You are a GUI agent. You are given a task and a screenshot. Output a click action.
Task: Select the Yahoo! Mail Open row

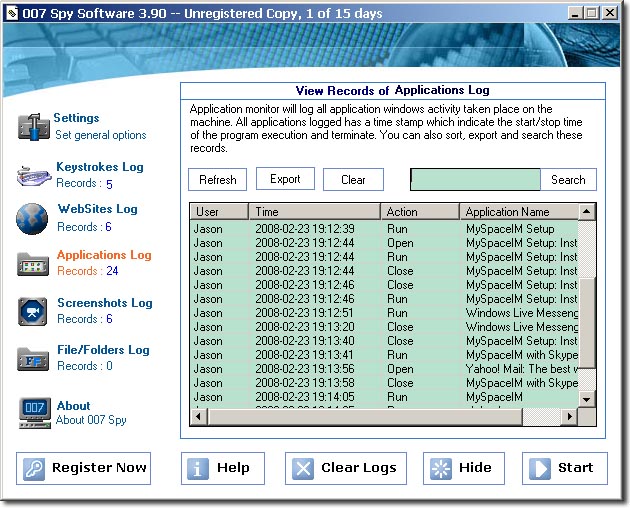(x=384, y=369)
